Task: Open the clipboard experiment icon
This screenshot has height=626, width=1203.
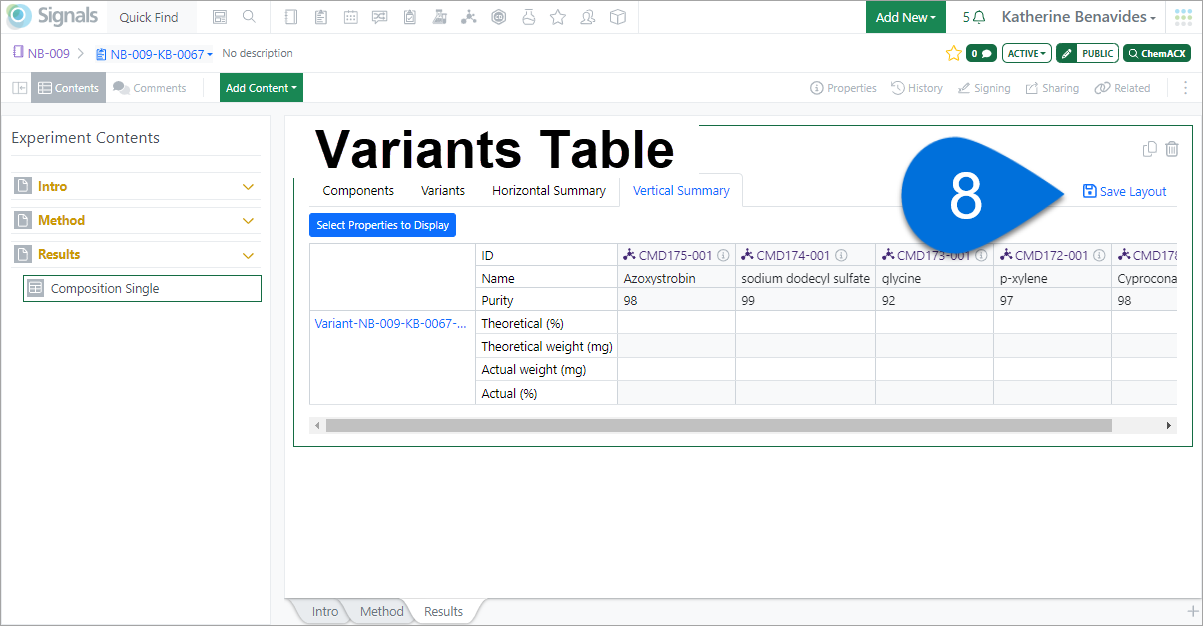Action: click(x=320, y=17)
